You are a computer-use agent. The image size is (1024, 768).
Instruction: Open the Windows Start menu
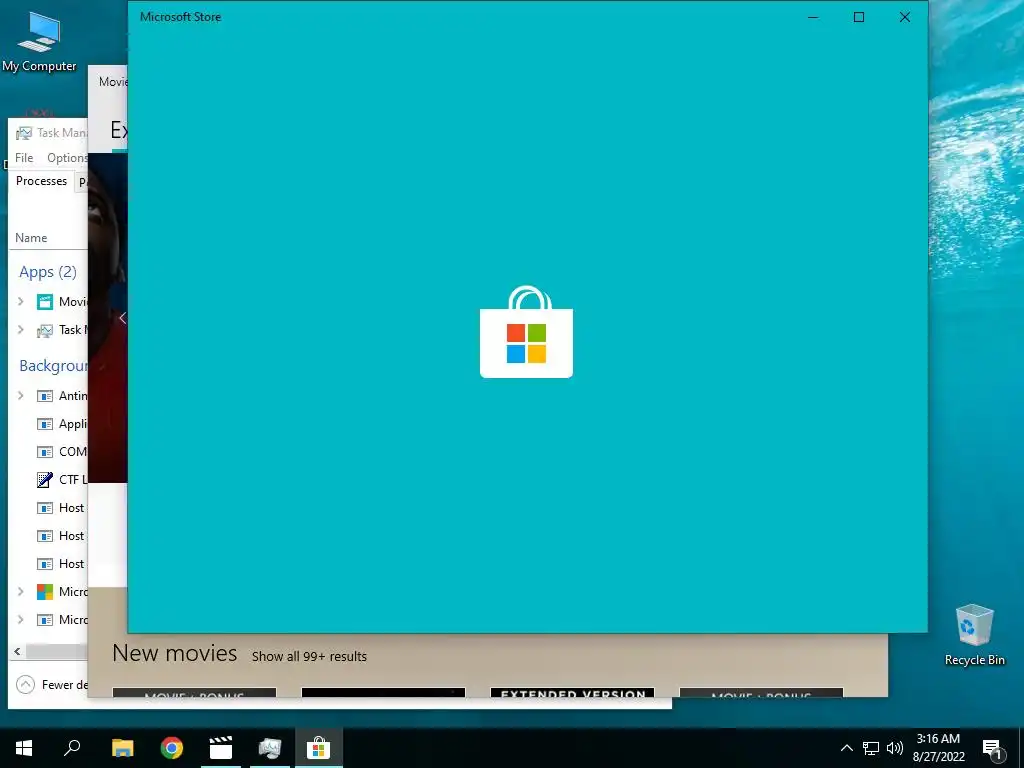(24, 748)
